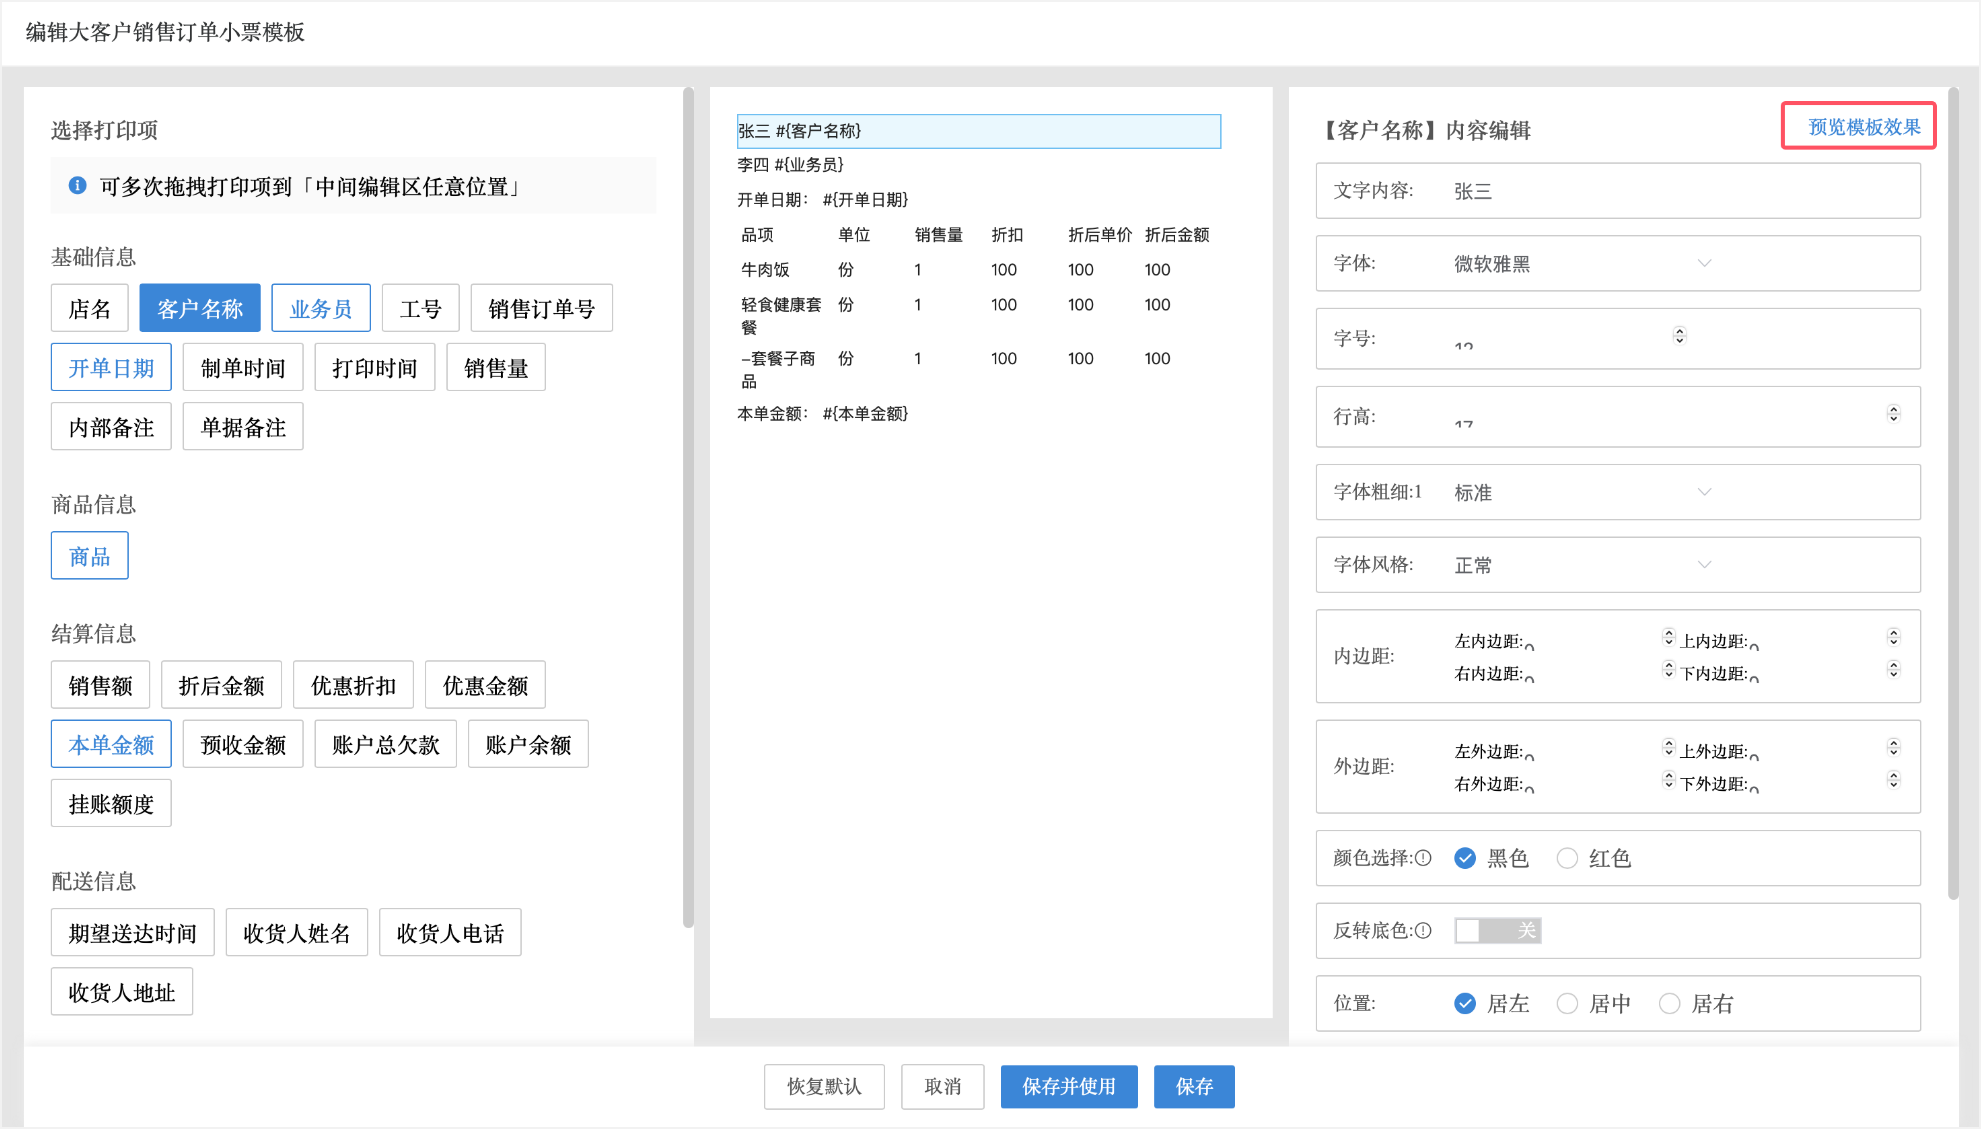Select the center alignment radio option

point(1567,1004)
